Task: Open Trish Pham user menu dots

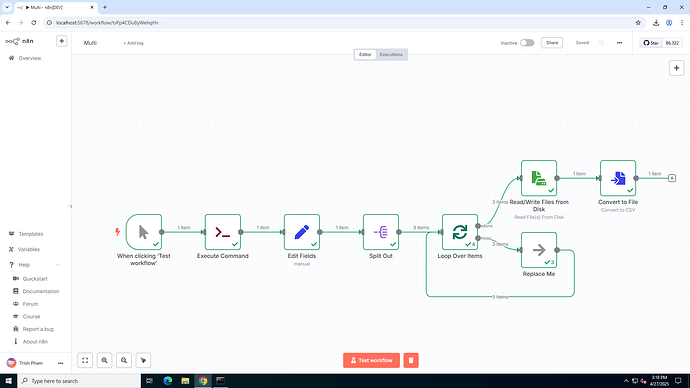Action: [x=61, y=363]
